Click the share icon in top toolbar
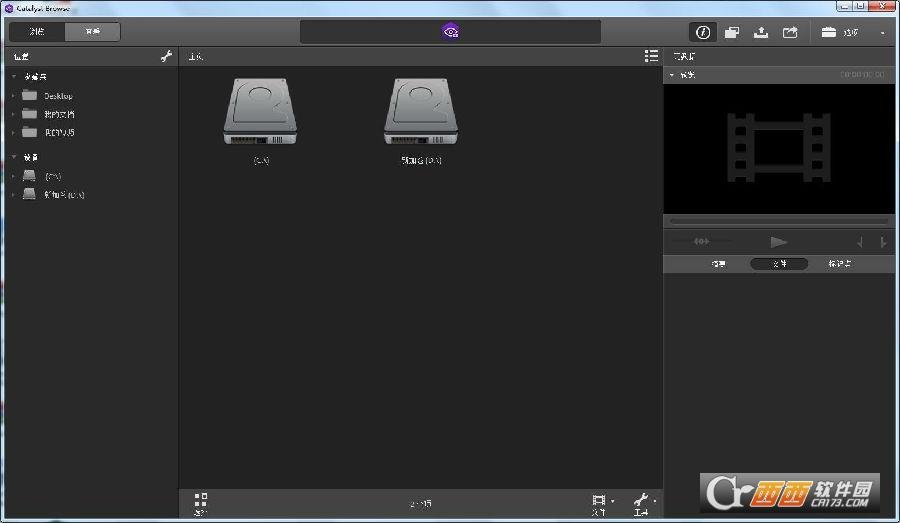The image size is (900, 523). click(790, 32)
